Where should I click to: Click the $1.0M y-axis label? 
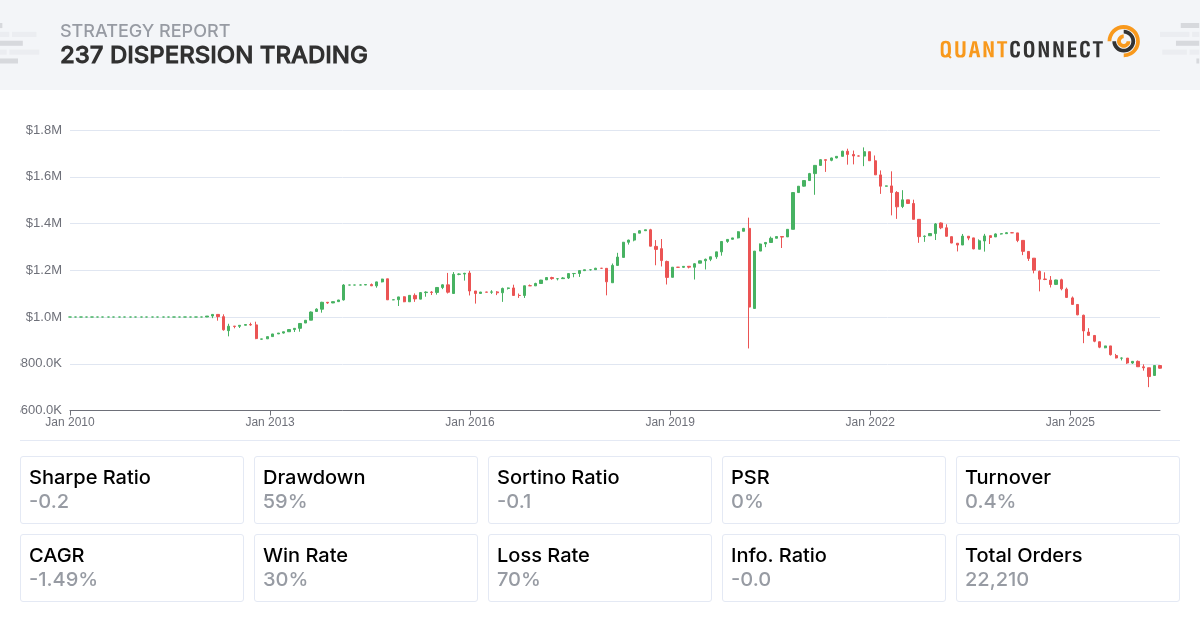pyautogui.click(x=44, y=317)
